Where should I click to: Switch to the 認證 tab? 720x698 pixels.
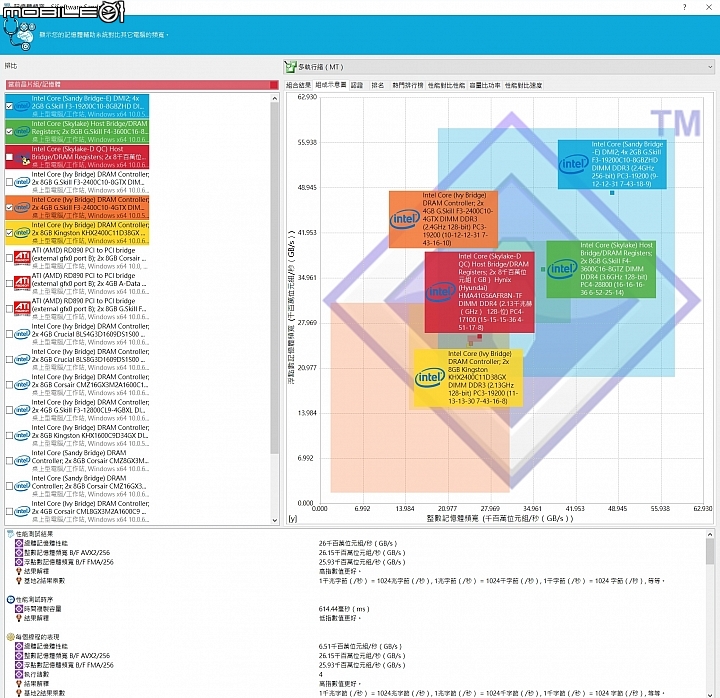pyautogui.click(x=357, y=85)
